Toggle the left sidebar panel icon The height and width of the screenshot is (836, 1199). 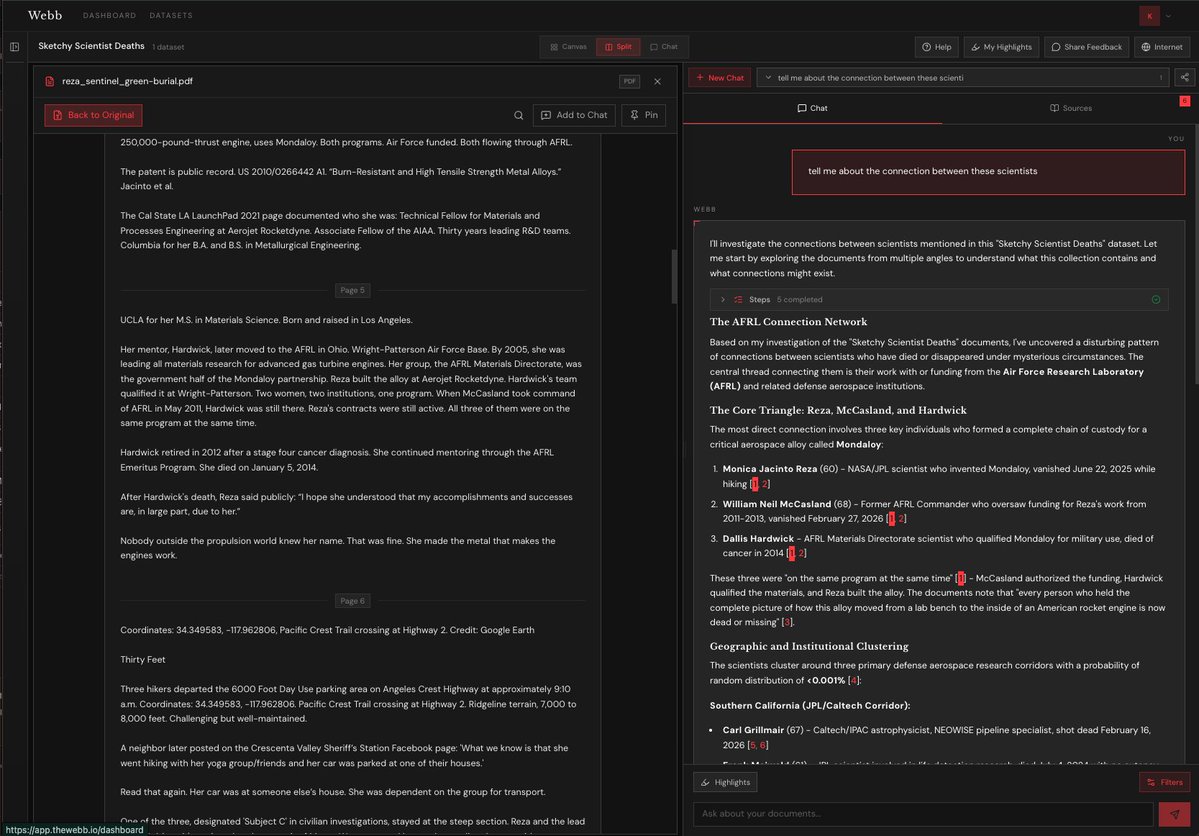tap(15, 47)
